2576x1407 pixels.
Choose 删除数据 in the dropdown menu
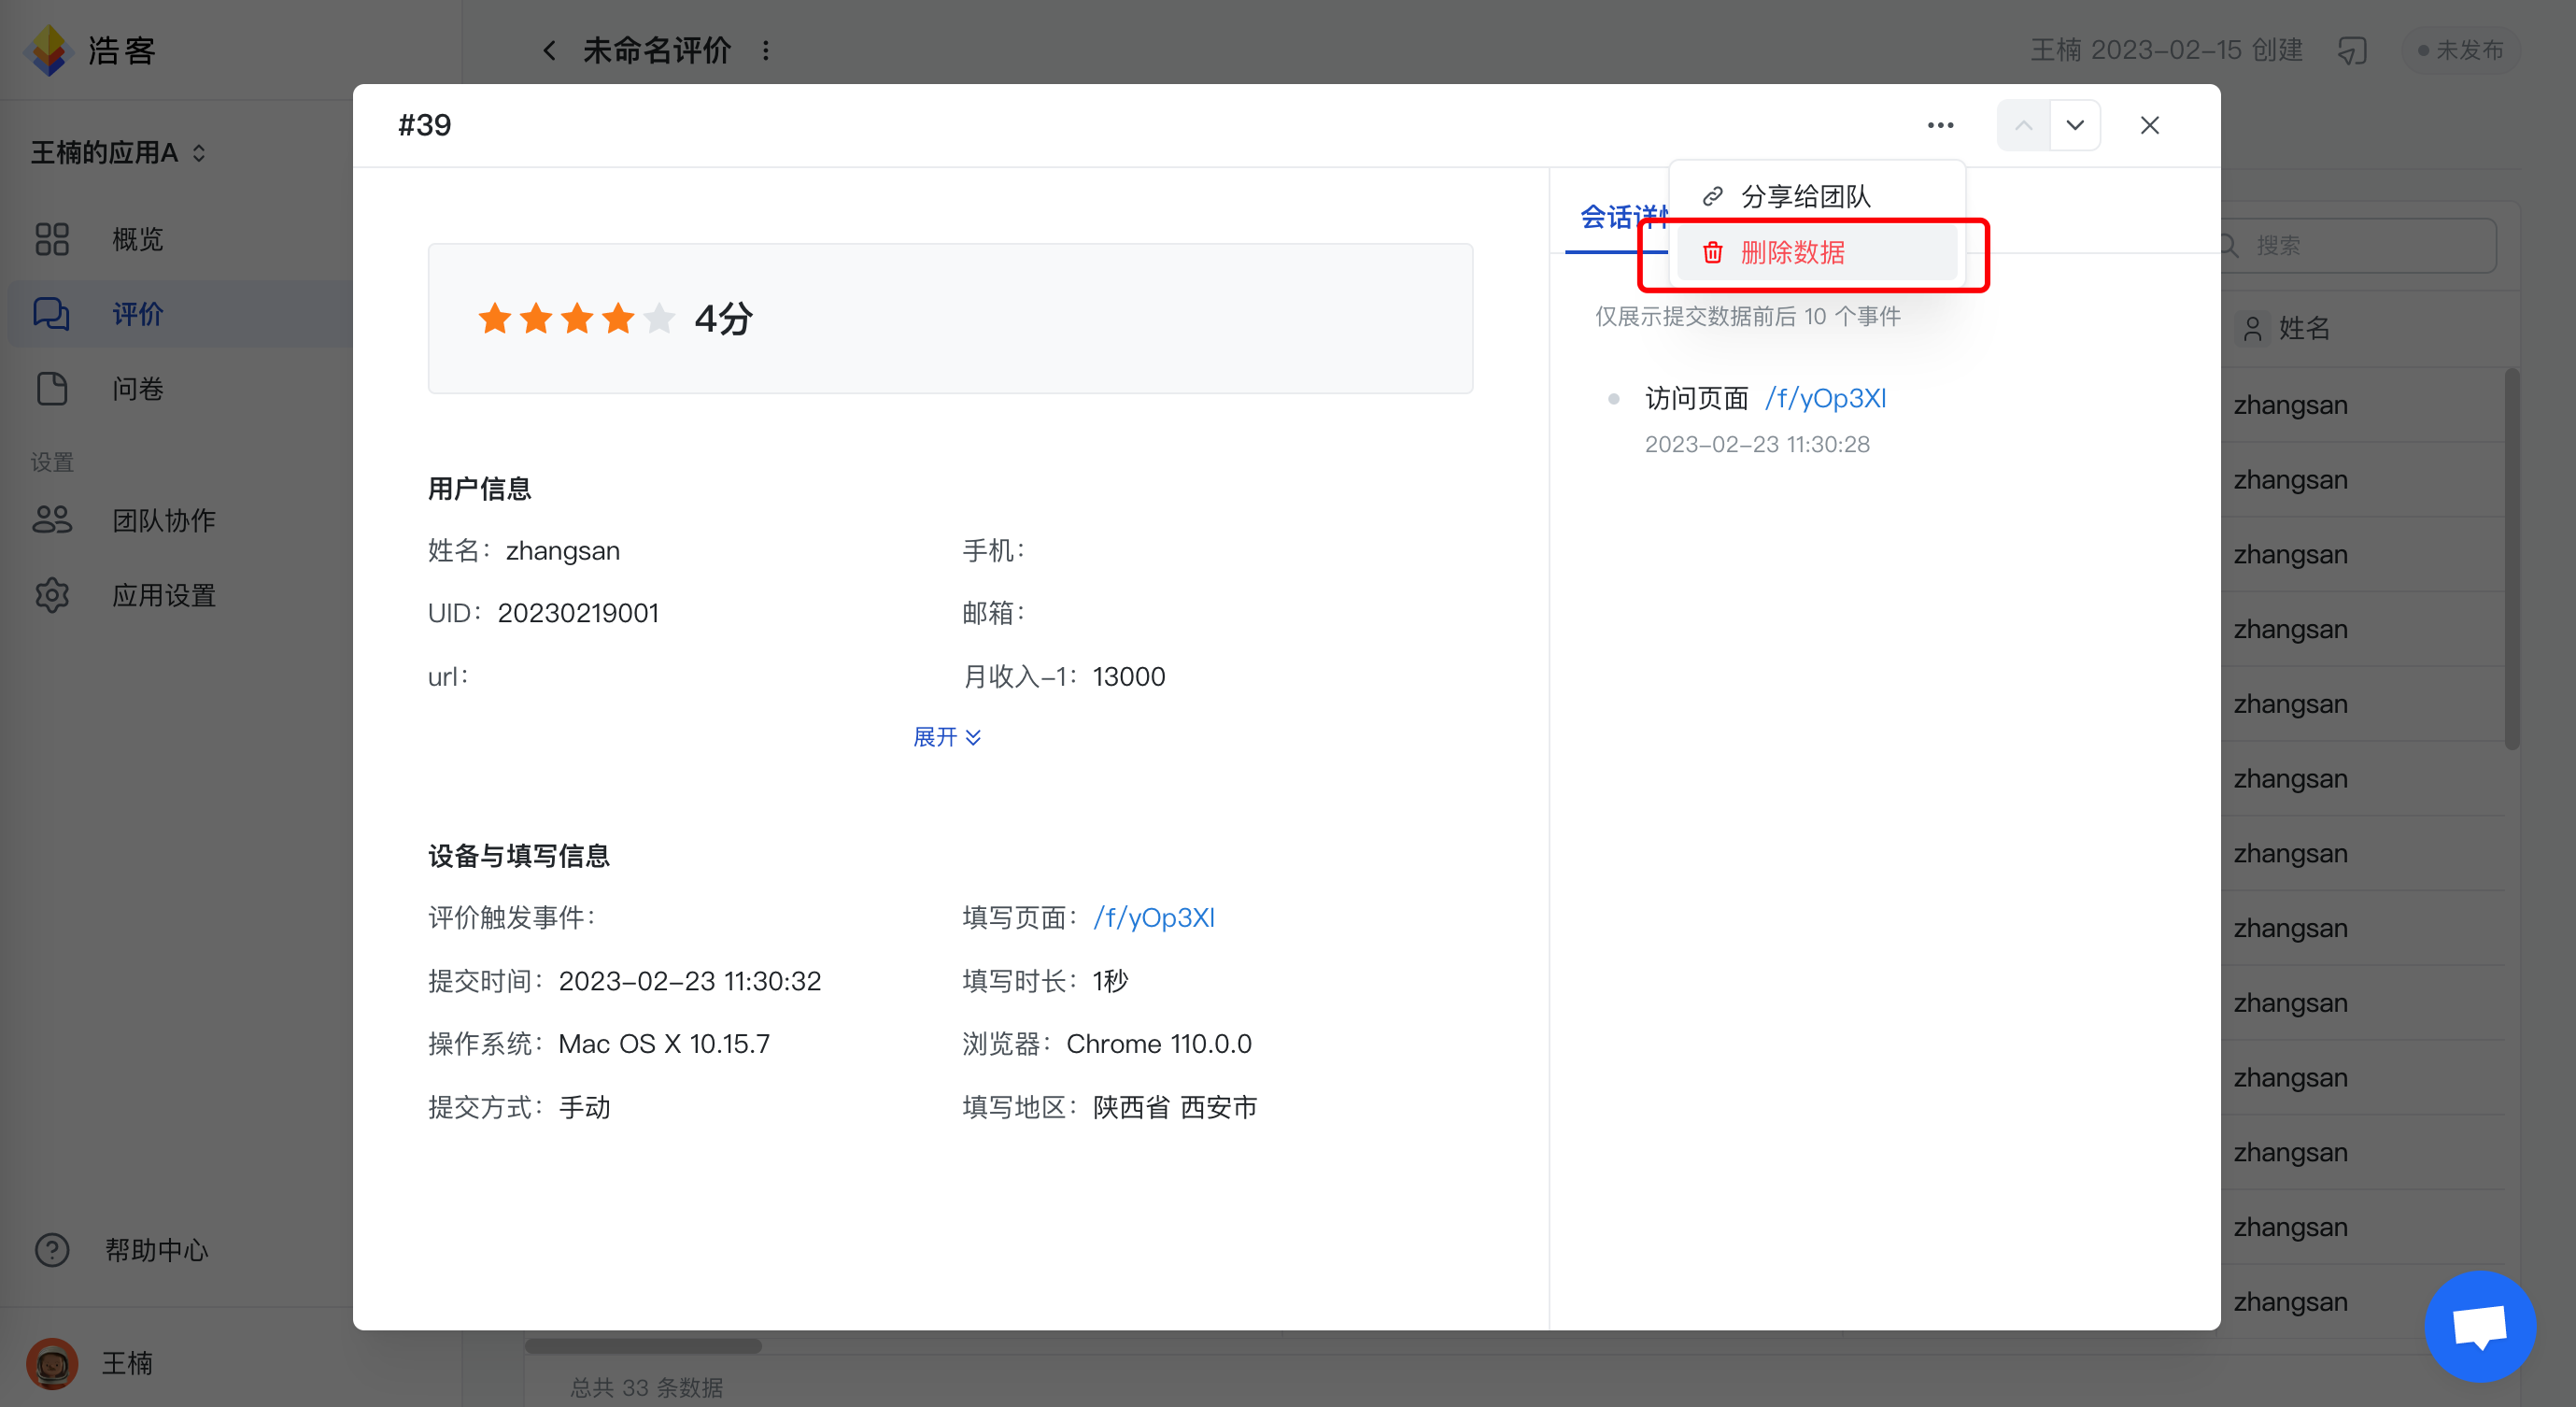(1792, 252)
